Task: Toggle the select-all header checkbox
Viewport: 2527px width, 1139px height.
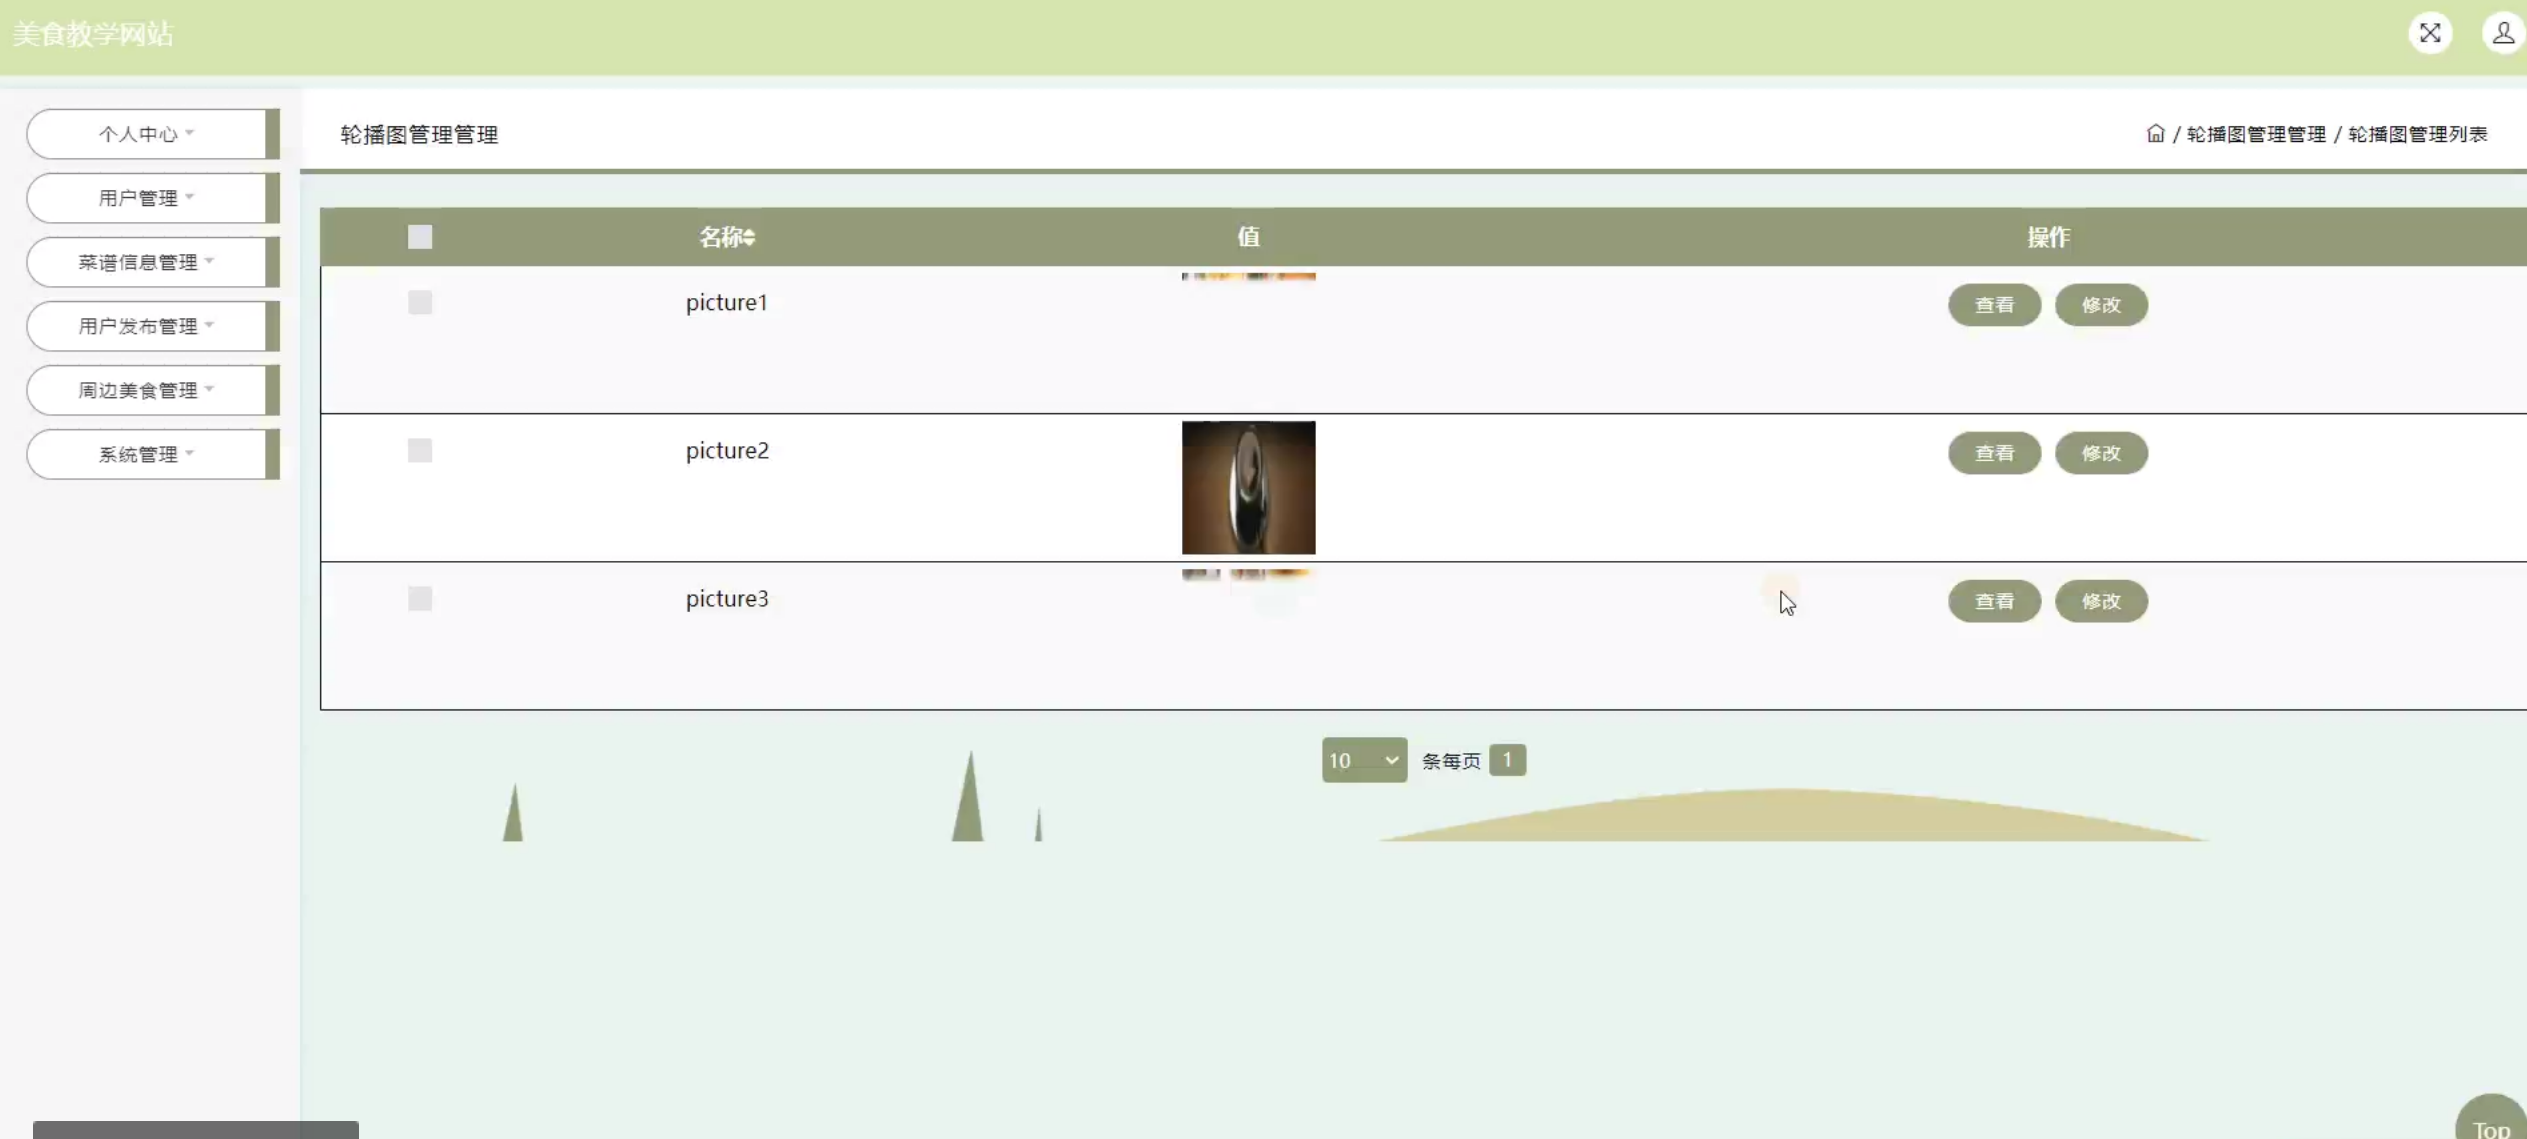Action: pyautogui.click(x=420, y=237)
